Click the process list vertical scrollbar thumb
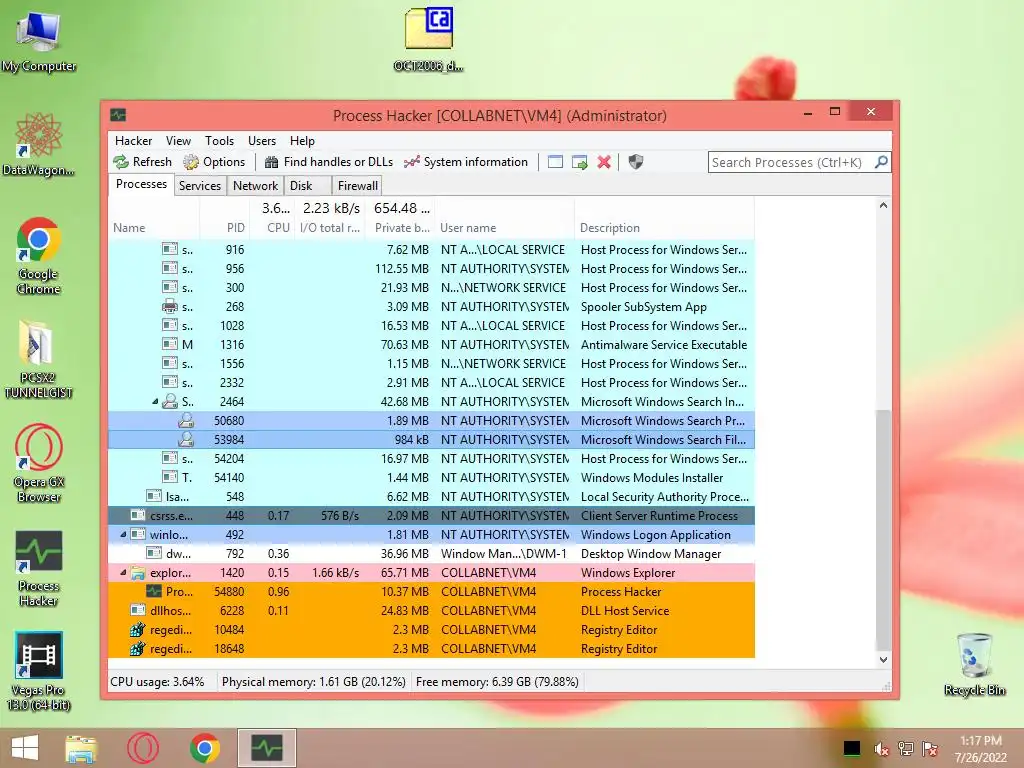This screenshot has width=1024, height=768. click(883, 530)
